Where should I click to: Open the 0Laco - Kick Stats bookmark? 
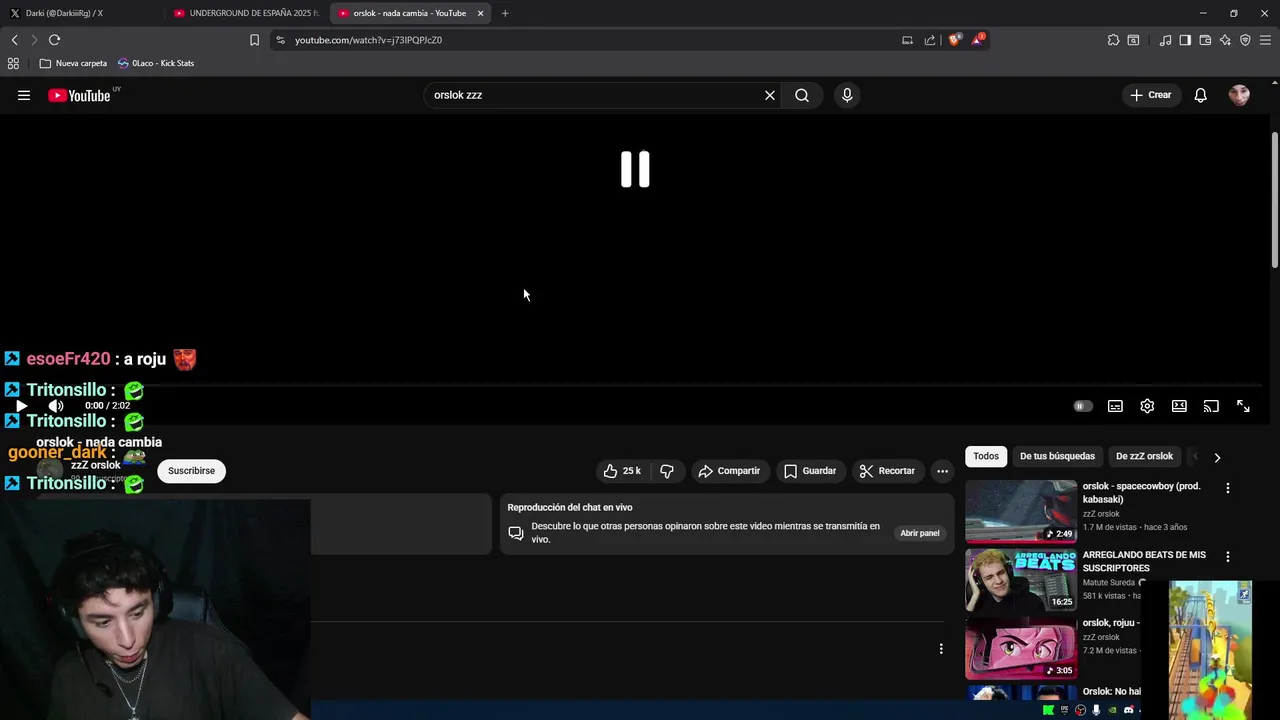click(x=156, y=63)
